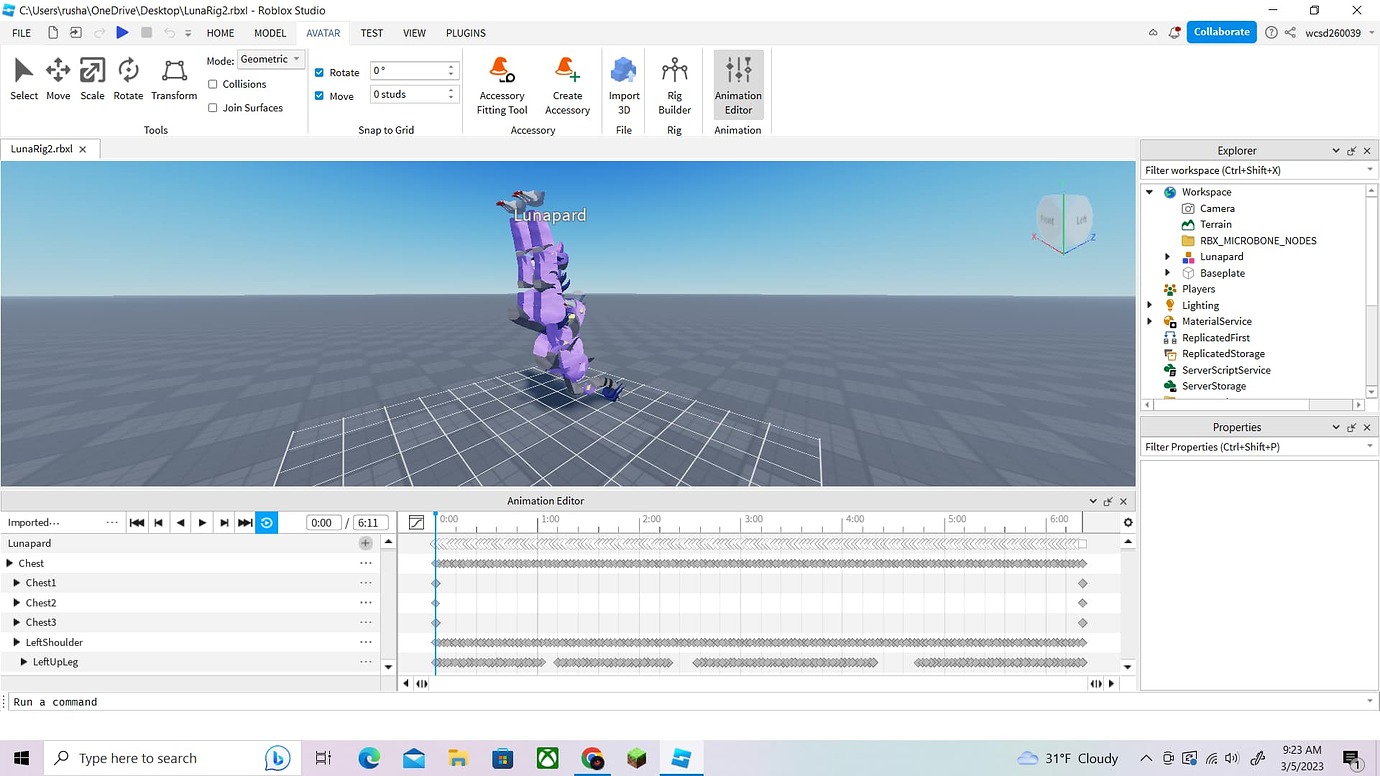The height and width of the screenshot is (776, 1380).
Task: Collapse the Workspace node in the Explorer
Action: coord(1149,192)
